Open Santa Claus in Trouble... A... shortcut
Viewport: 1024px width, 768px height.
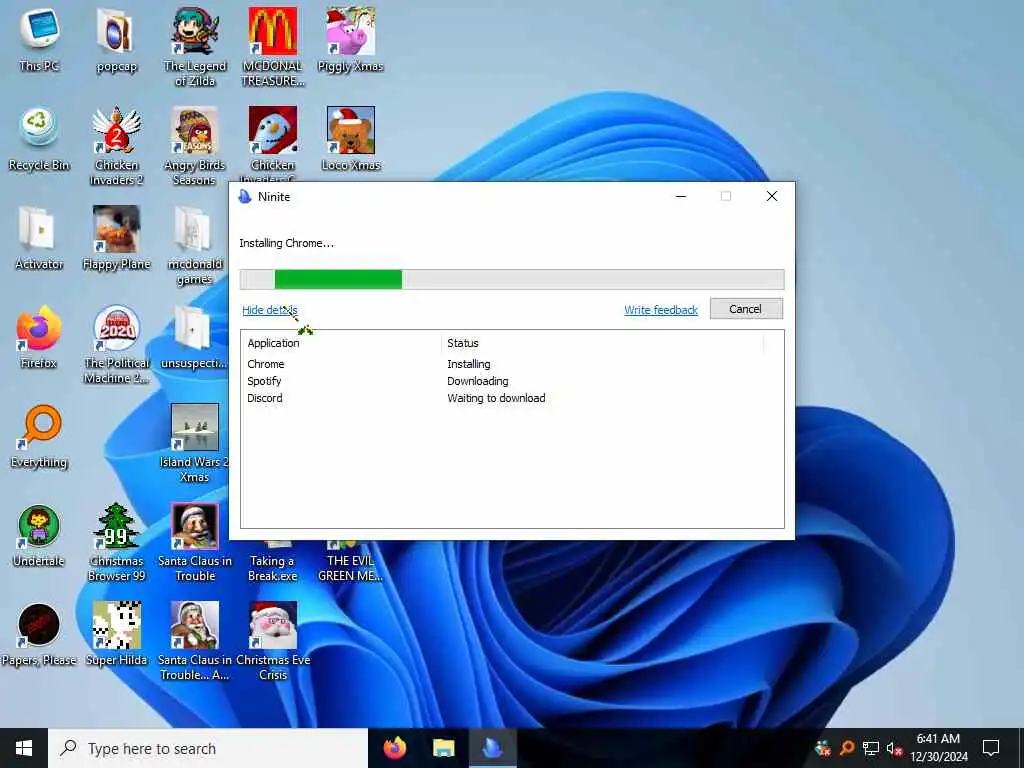pyautogui.click(x=195, y=641)
